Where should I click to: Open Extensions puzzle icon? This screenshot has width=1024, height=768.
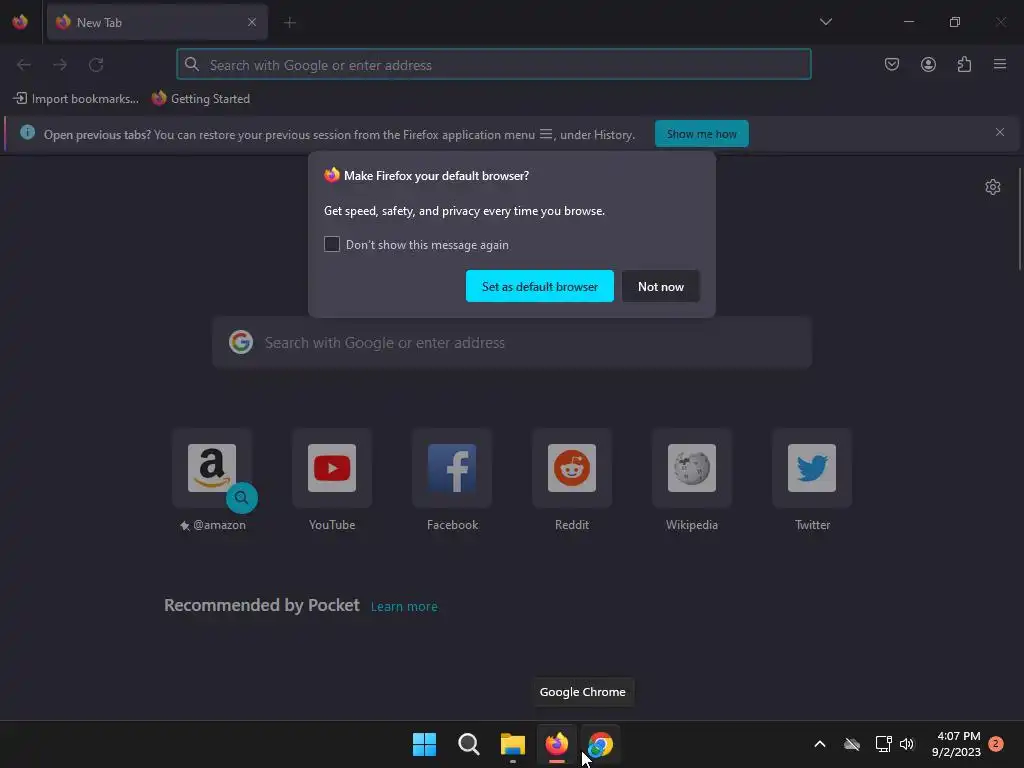click(964, 65)
